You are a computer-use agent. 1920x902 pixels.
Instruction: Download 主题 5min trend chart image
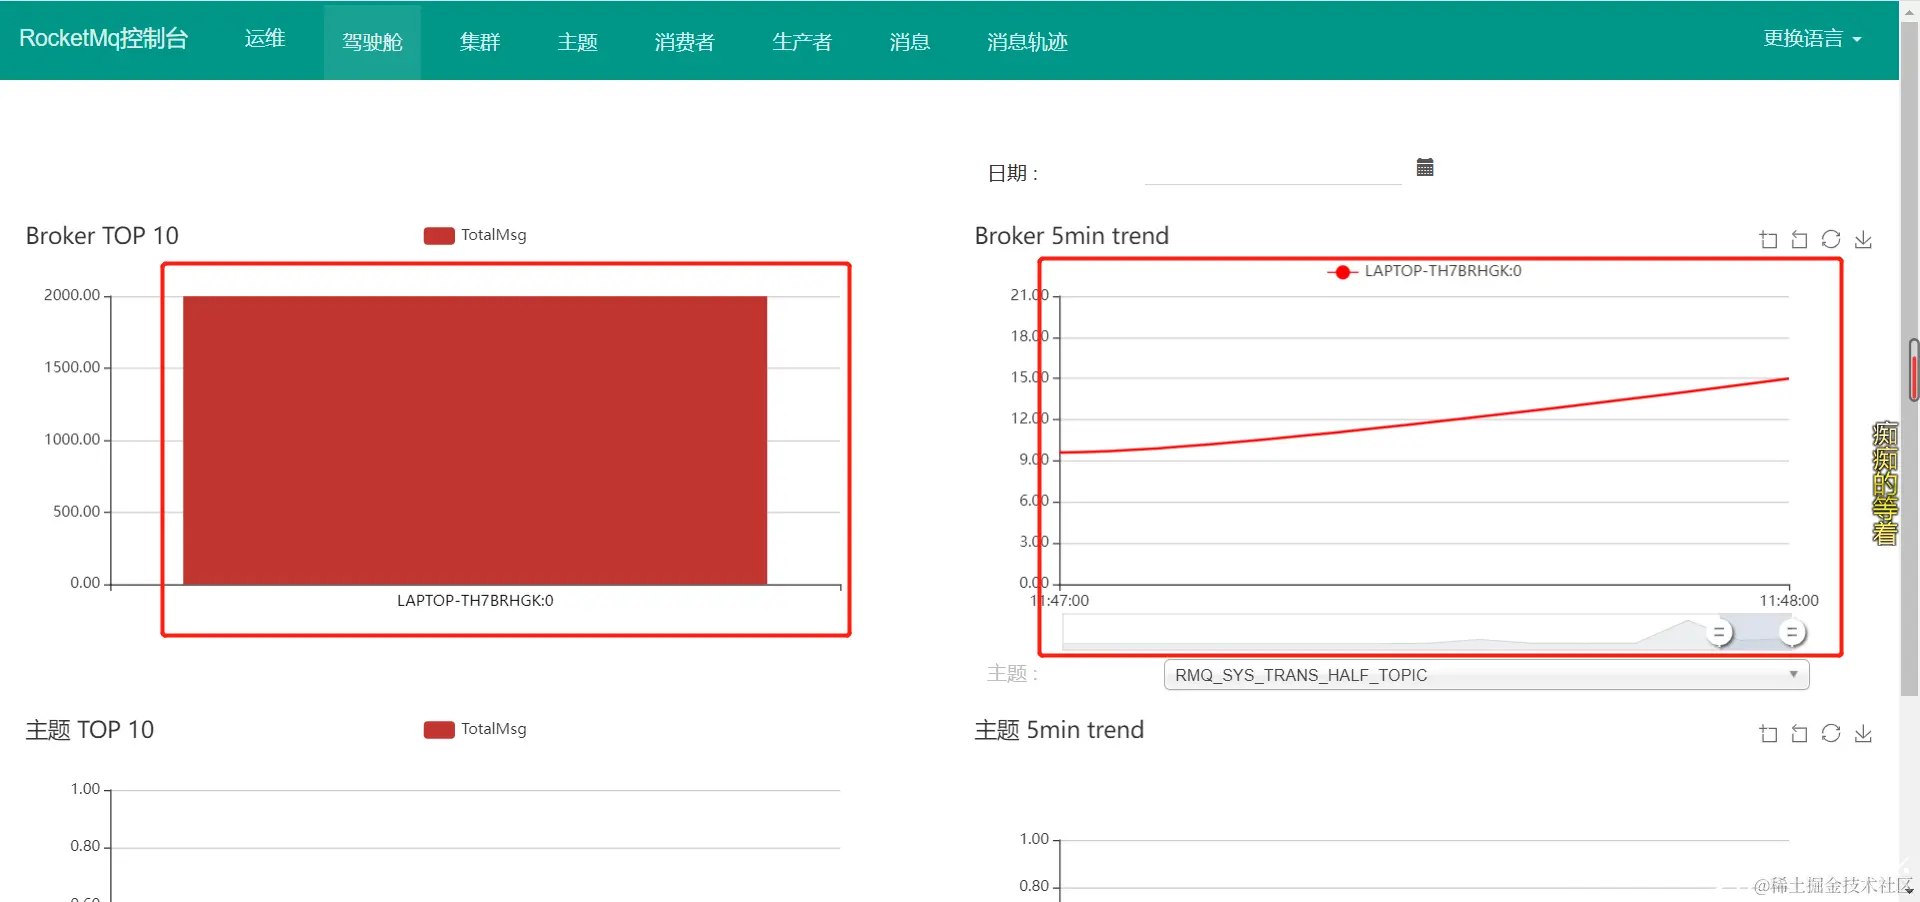(1863, 734)
